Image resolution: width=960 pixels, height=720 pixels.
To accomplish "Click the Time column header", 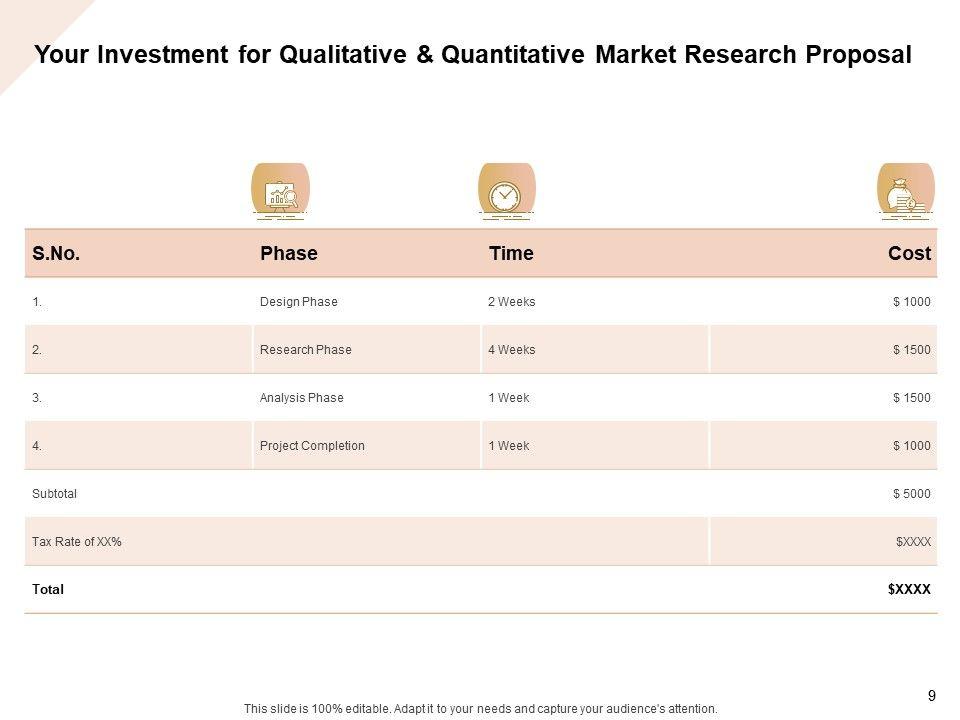I will tap(511, 254).
